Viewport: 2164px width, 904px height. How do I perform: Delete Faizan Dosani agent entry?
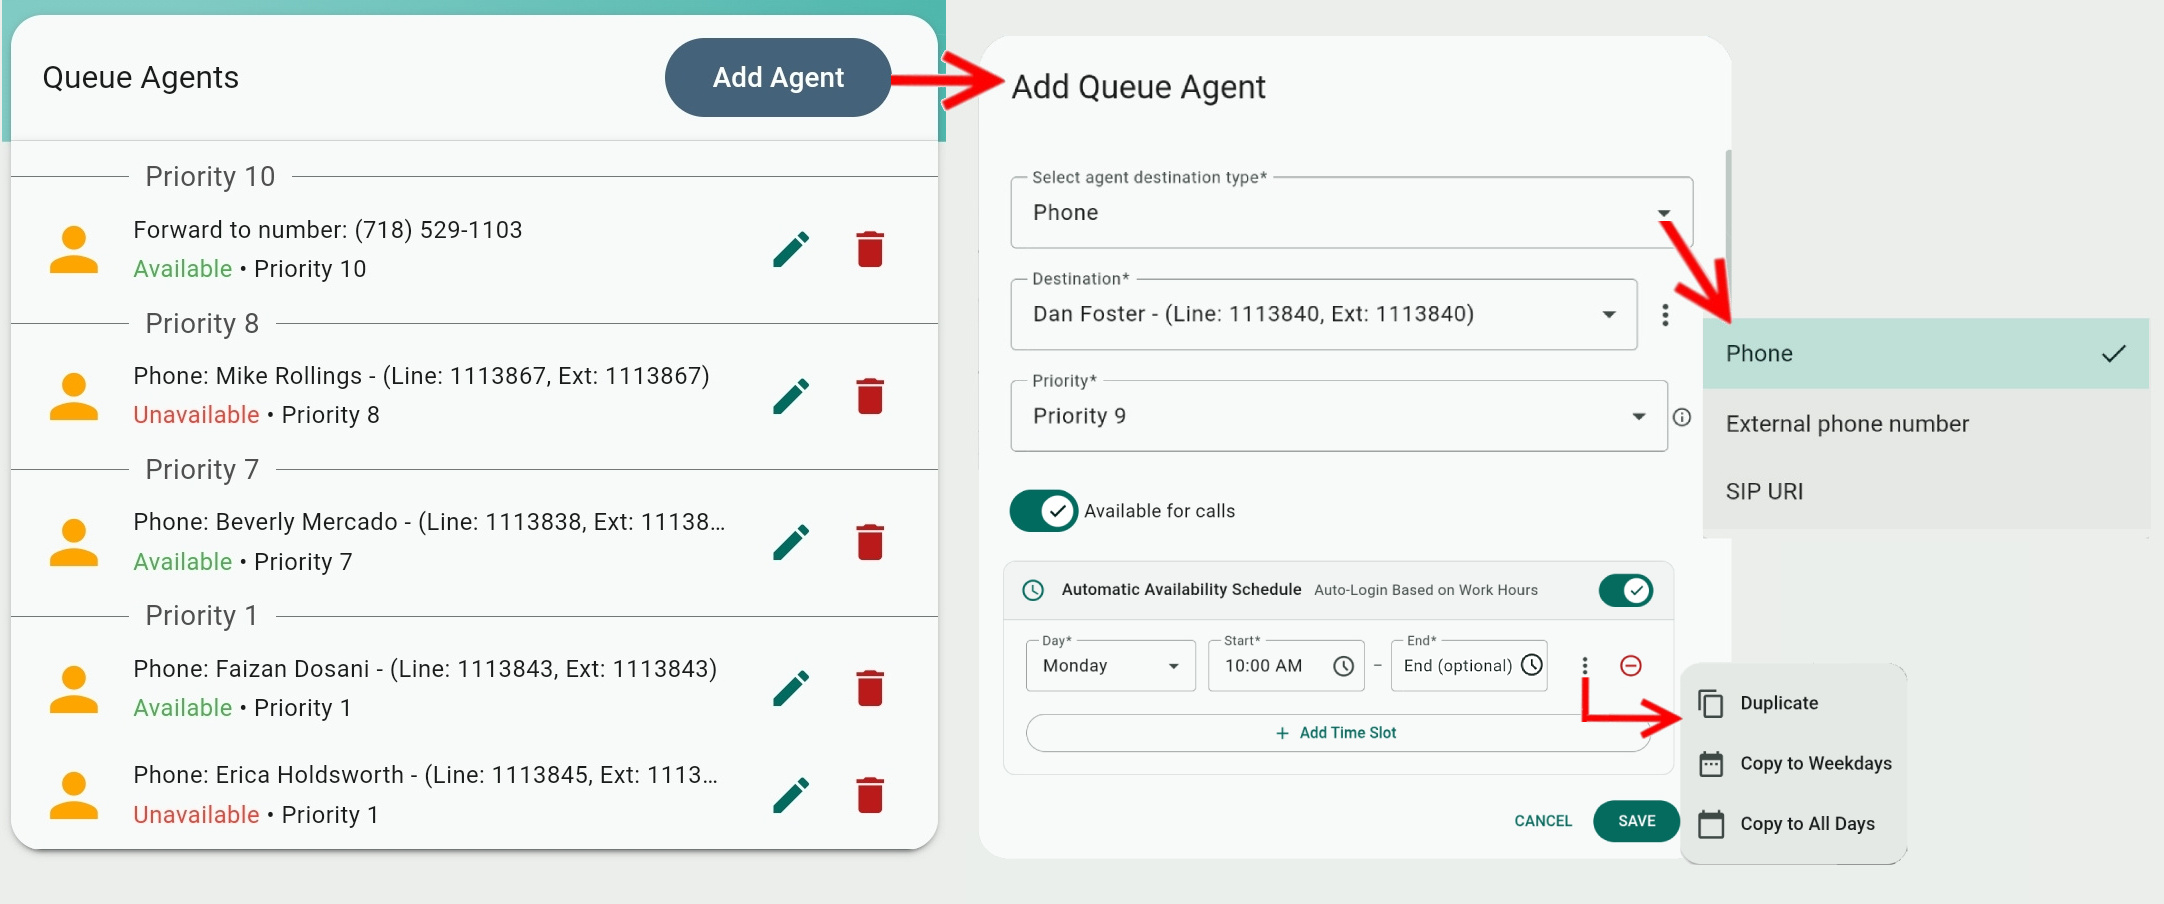click(870, 688)
